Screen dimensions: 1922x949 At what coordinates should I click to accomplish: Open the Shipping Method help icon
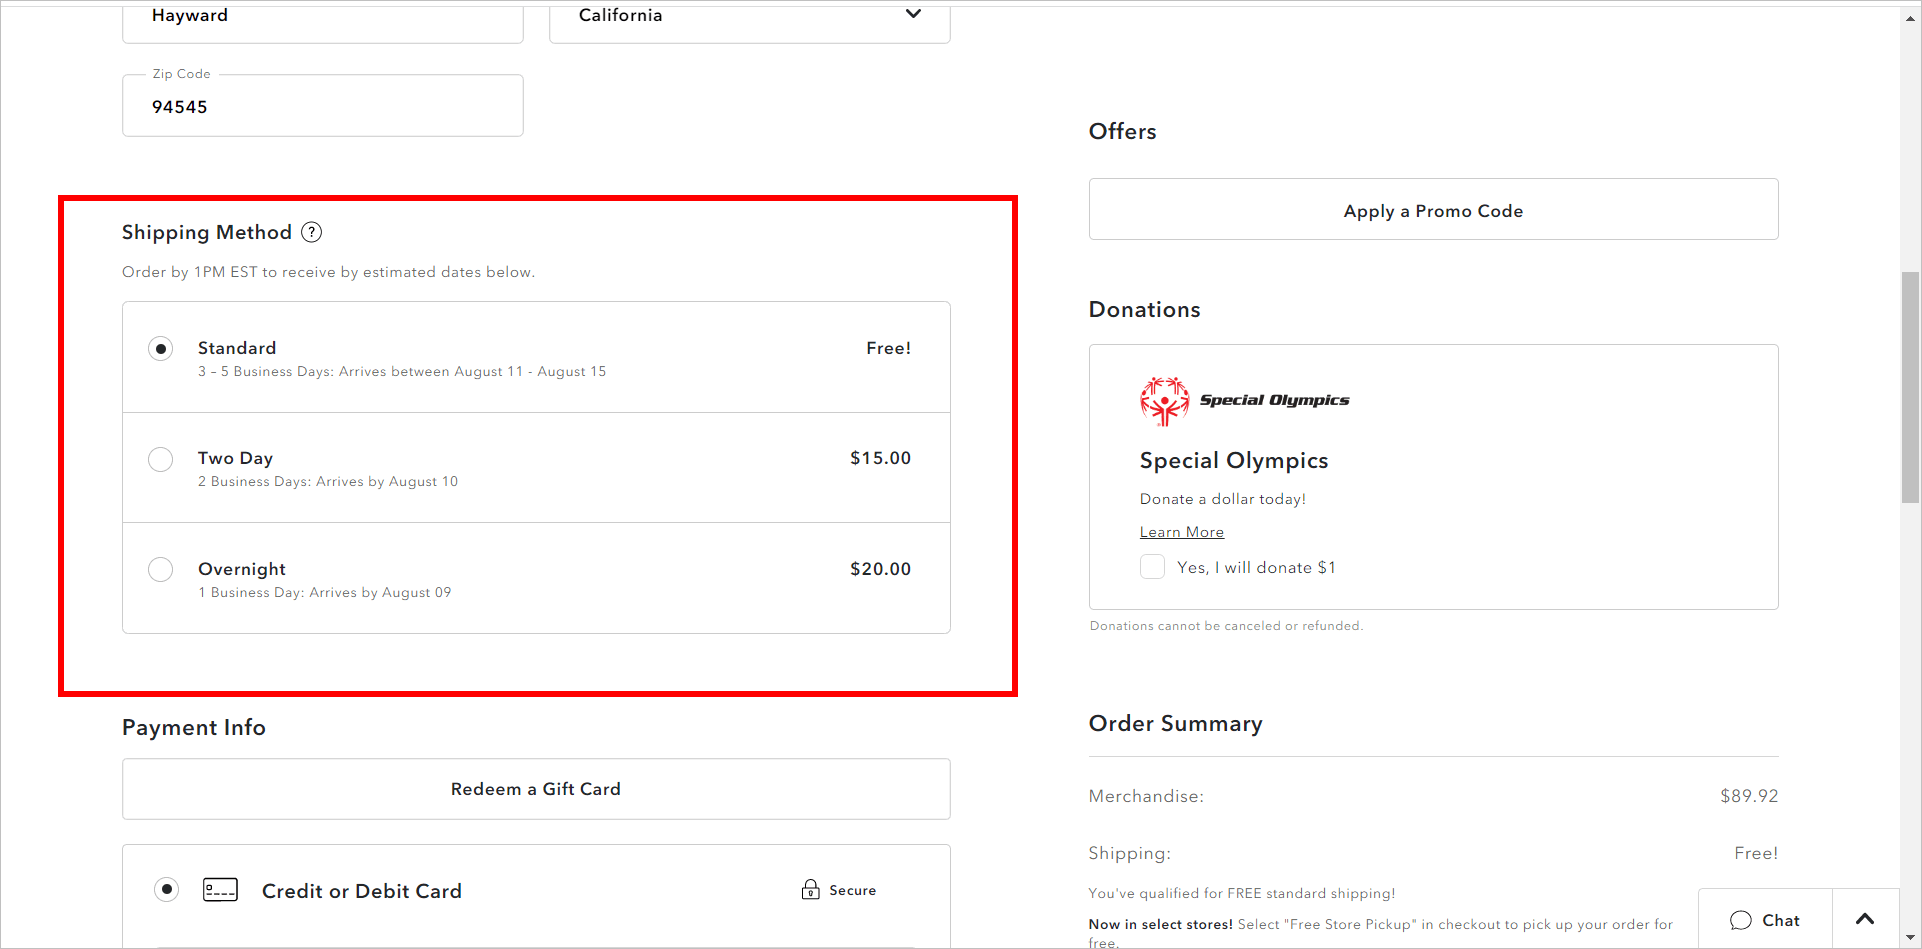311,232
